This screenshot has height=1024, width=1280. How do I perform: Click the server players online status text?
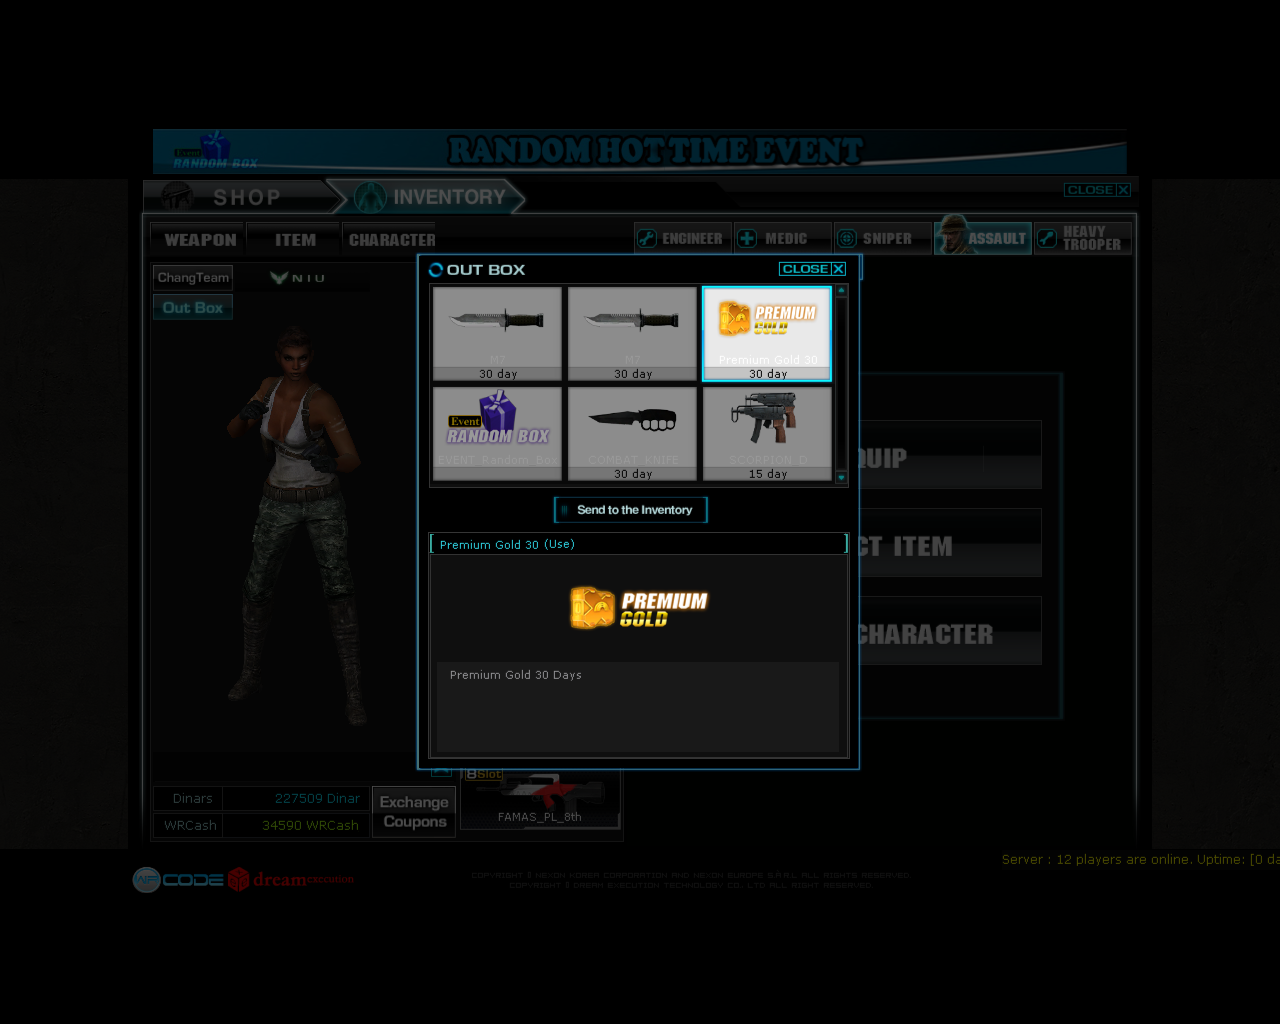[x=1140, y=860]
